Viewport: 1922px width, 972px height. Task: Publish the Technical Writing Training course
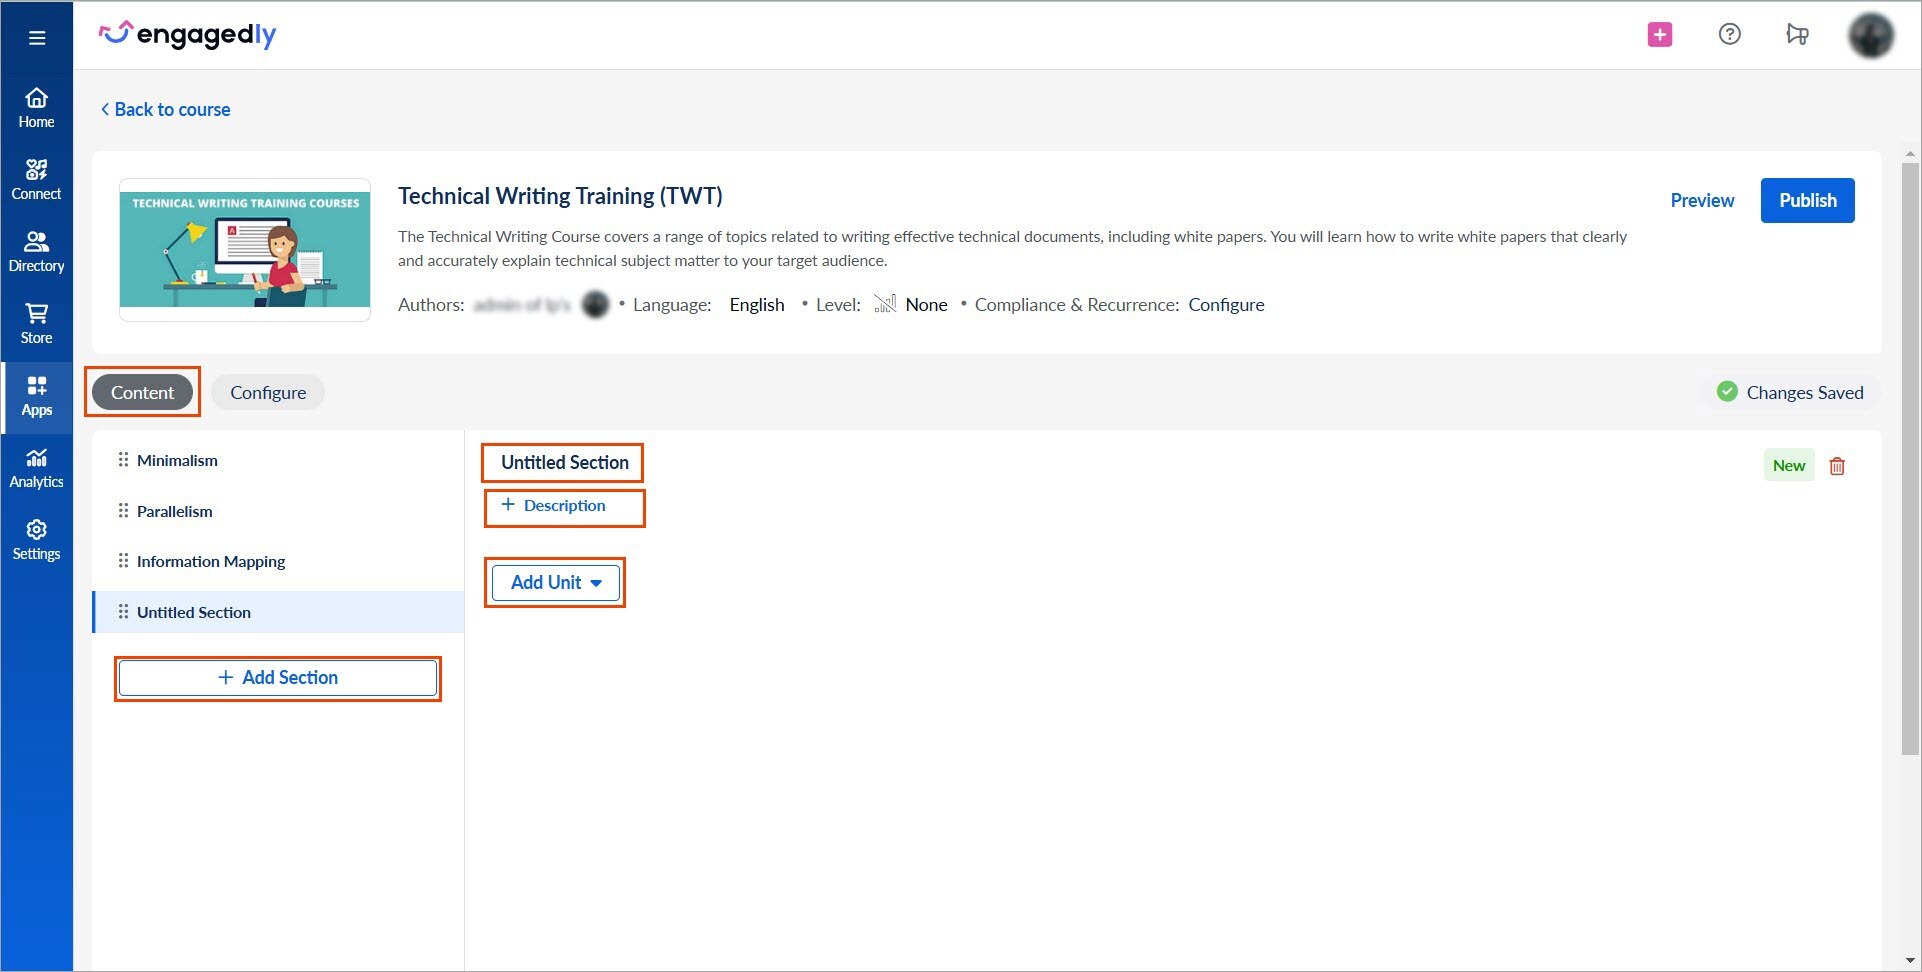click(x=1807, y=200)
